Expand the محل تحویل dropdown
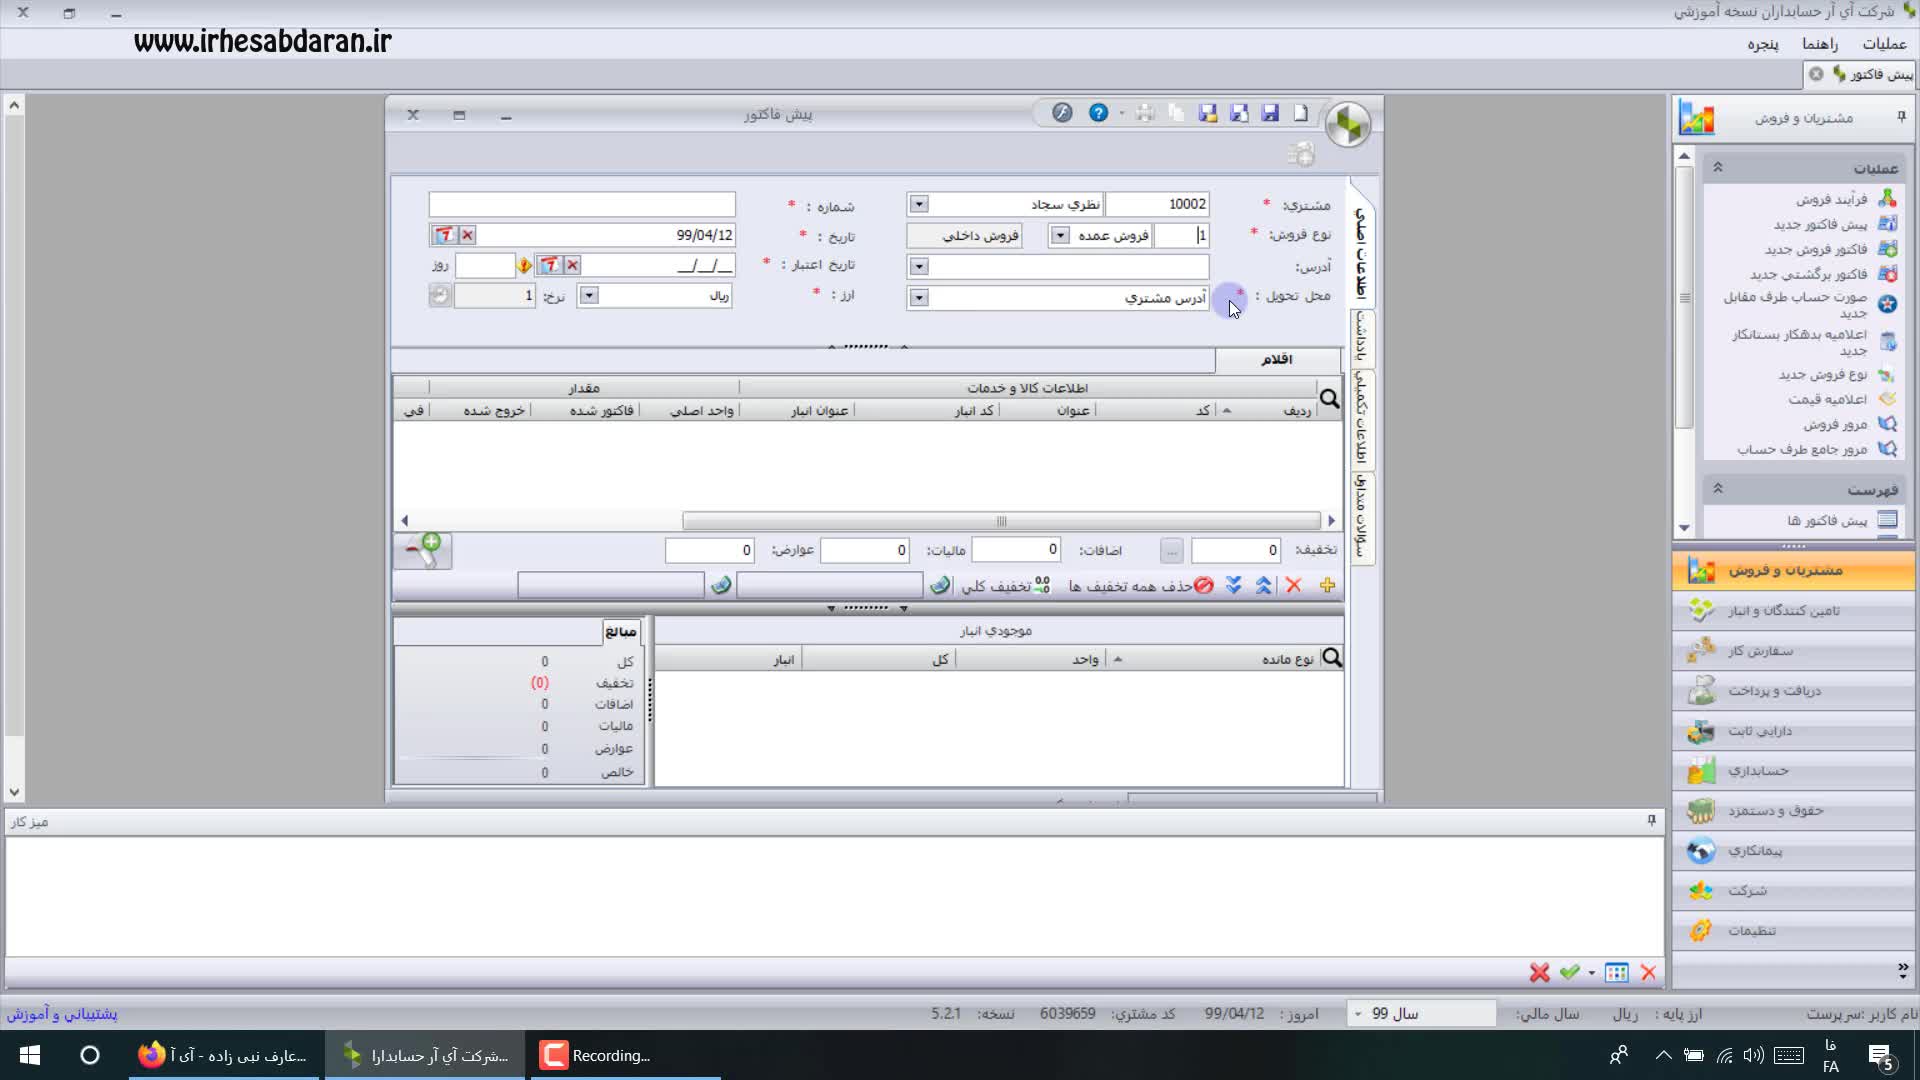Image resolution: width=1920 pixels, height=1080 pixels. (x=919, y=298)
